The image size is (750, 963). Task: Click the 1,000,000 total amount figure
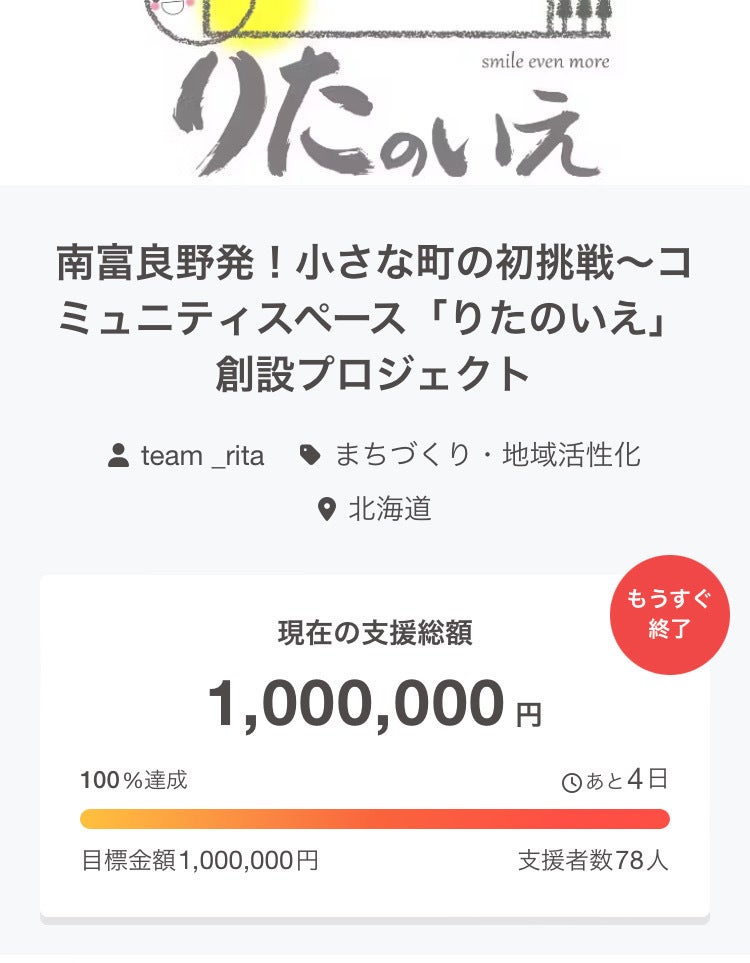pos(356,704)
